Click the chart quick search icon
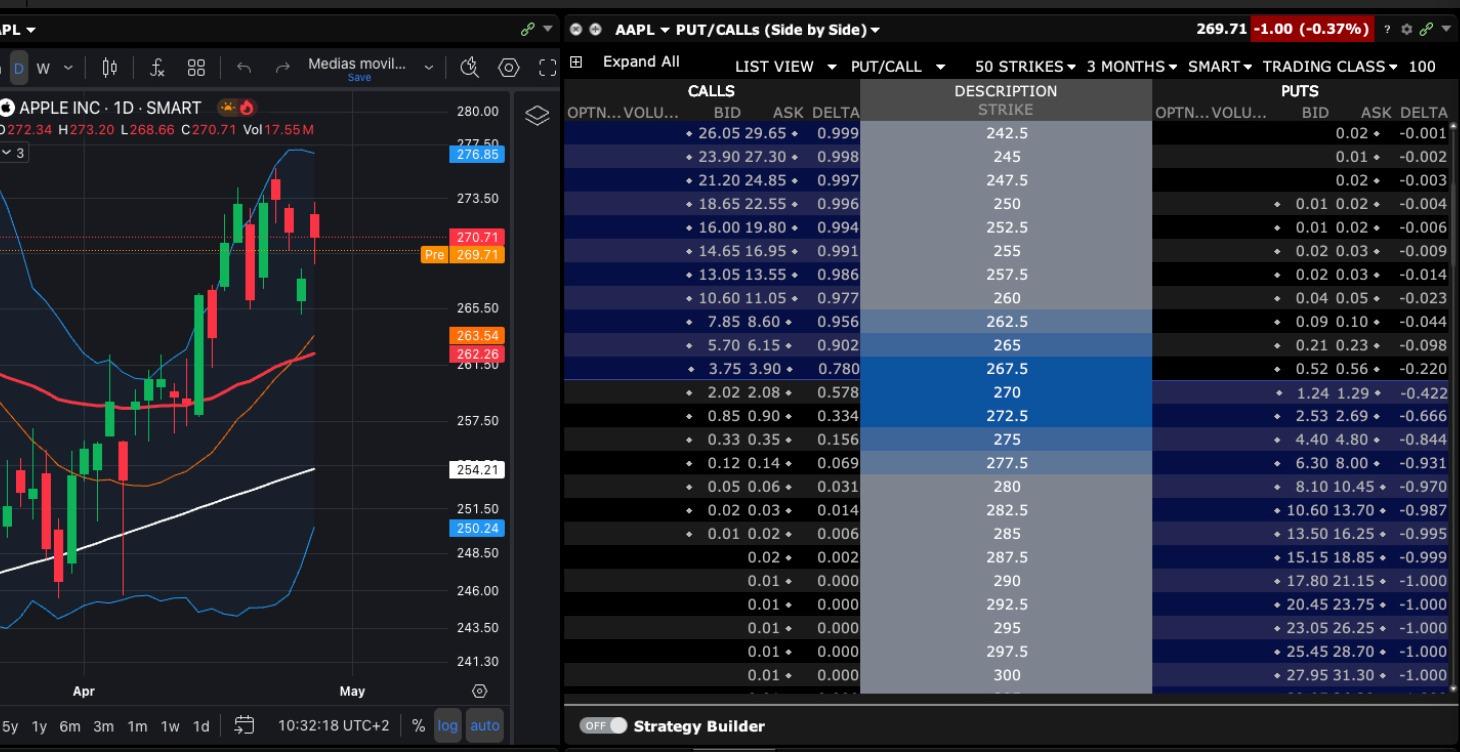The width and height of the screenshot is (1460, 752). (x=469, y=68)
